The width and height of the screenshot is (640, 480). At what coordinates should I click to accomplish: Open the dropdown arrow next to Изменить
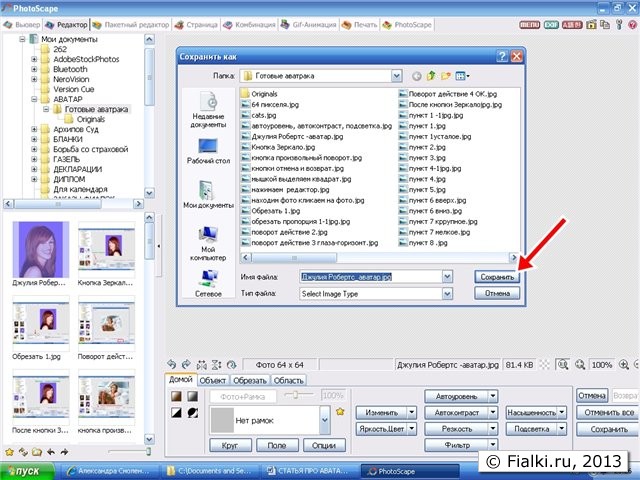coord(411,413)
